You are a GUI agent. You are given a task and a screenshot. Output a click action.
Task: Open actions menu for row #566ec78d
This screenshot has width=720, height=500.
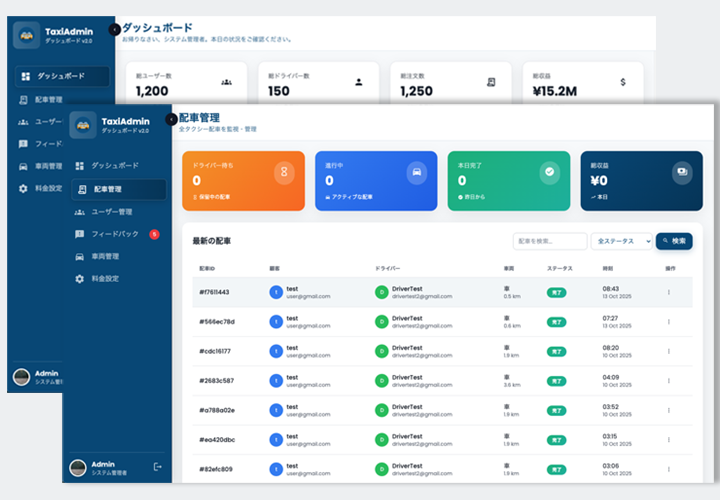coord(669,322)
